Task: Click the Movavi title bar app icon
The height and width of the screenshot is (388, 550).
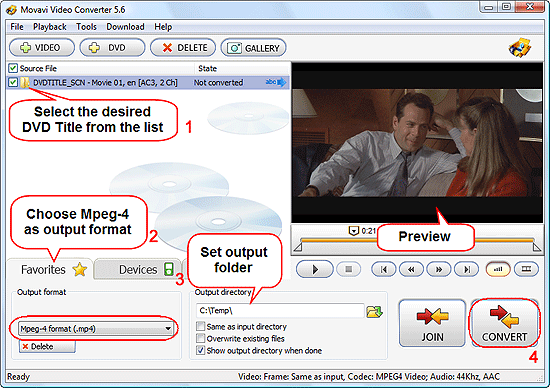Action: click(11, 10)
